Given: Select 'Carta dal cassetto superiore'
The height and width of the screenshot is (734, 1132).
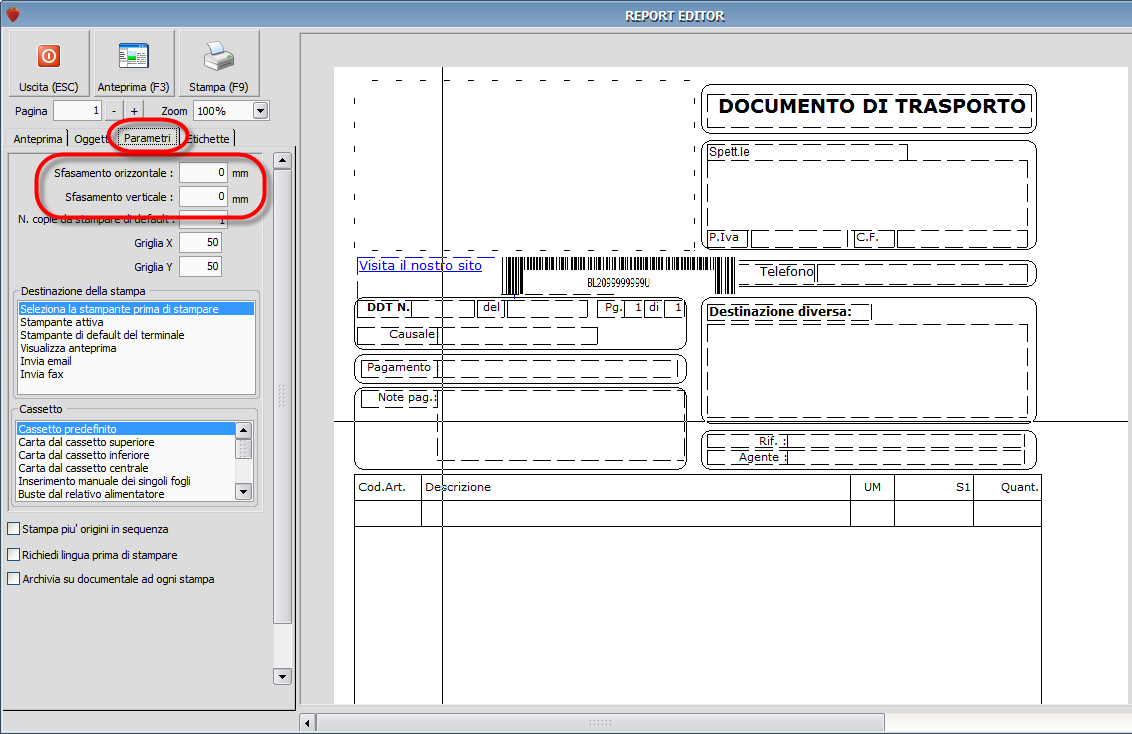Looking at the screenshot, I should (126, 442).
